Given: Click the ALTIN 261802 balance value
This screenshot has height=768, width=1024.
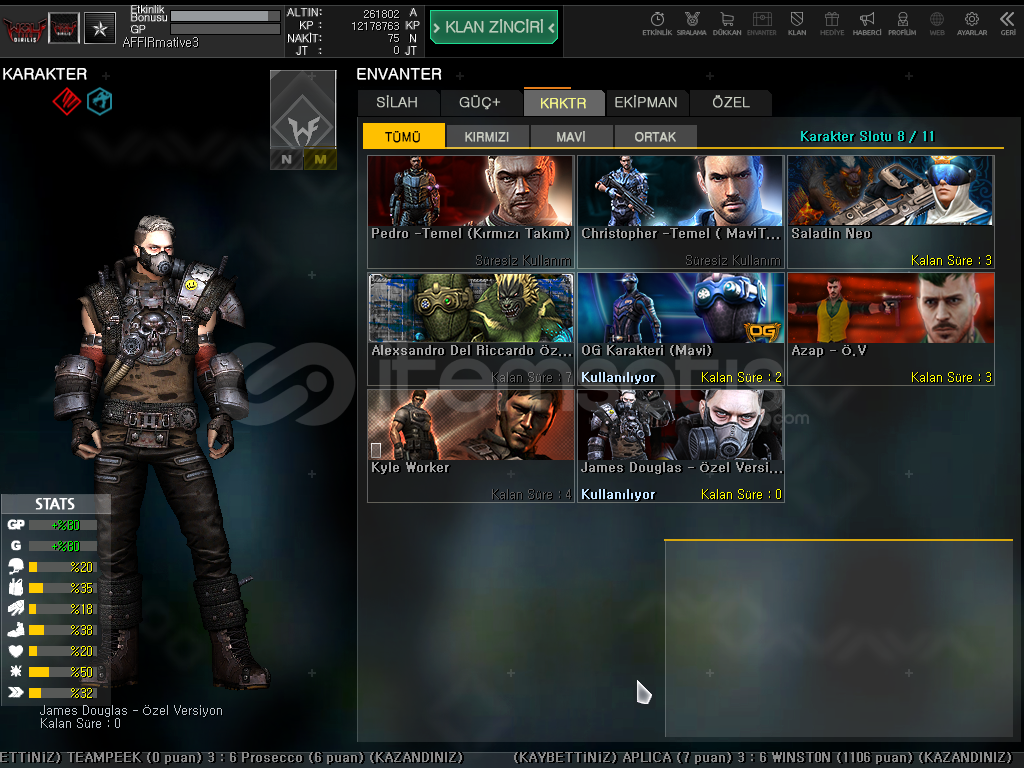Looking at the screenshot, I should pos(381,14).
